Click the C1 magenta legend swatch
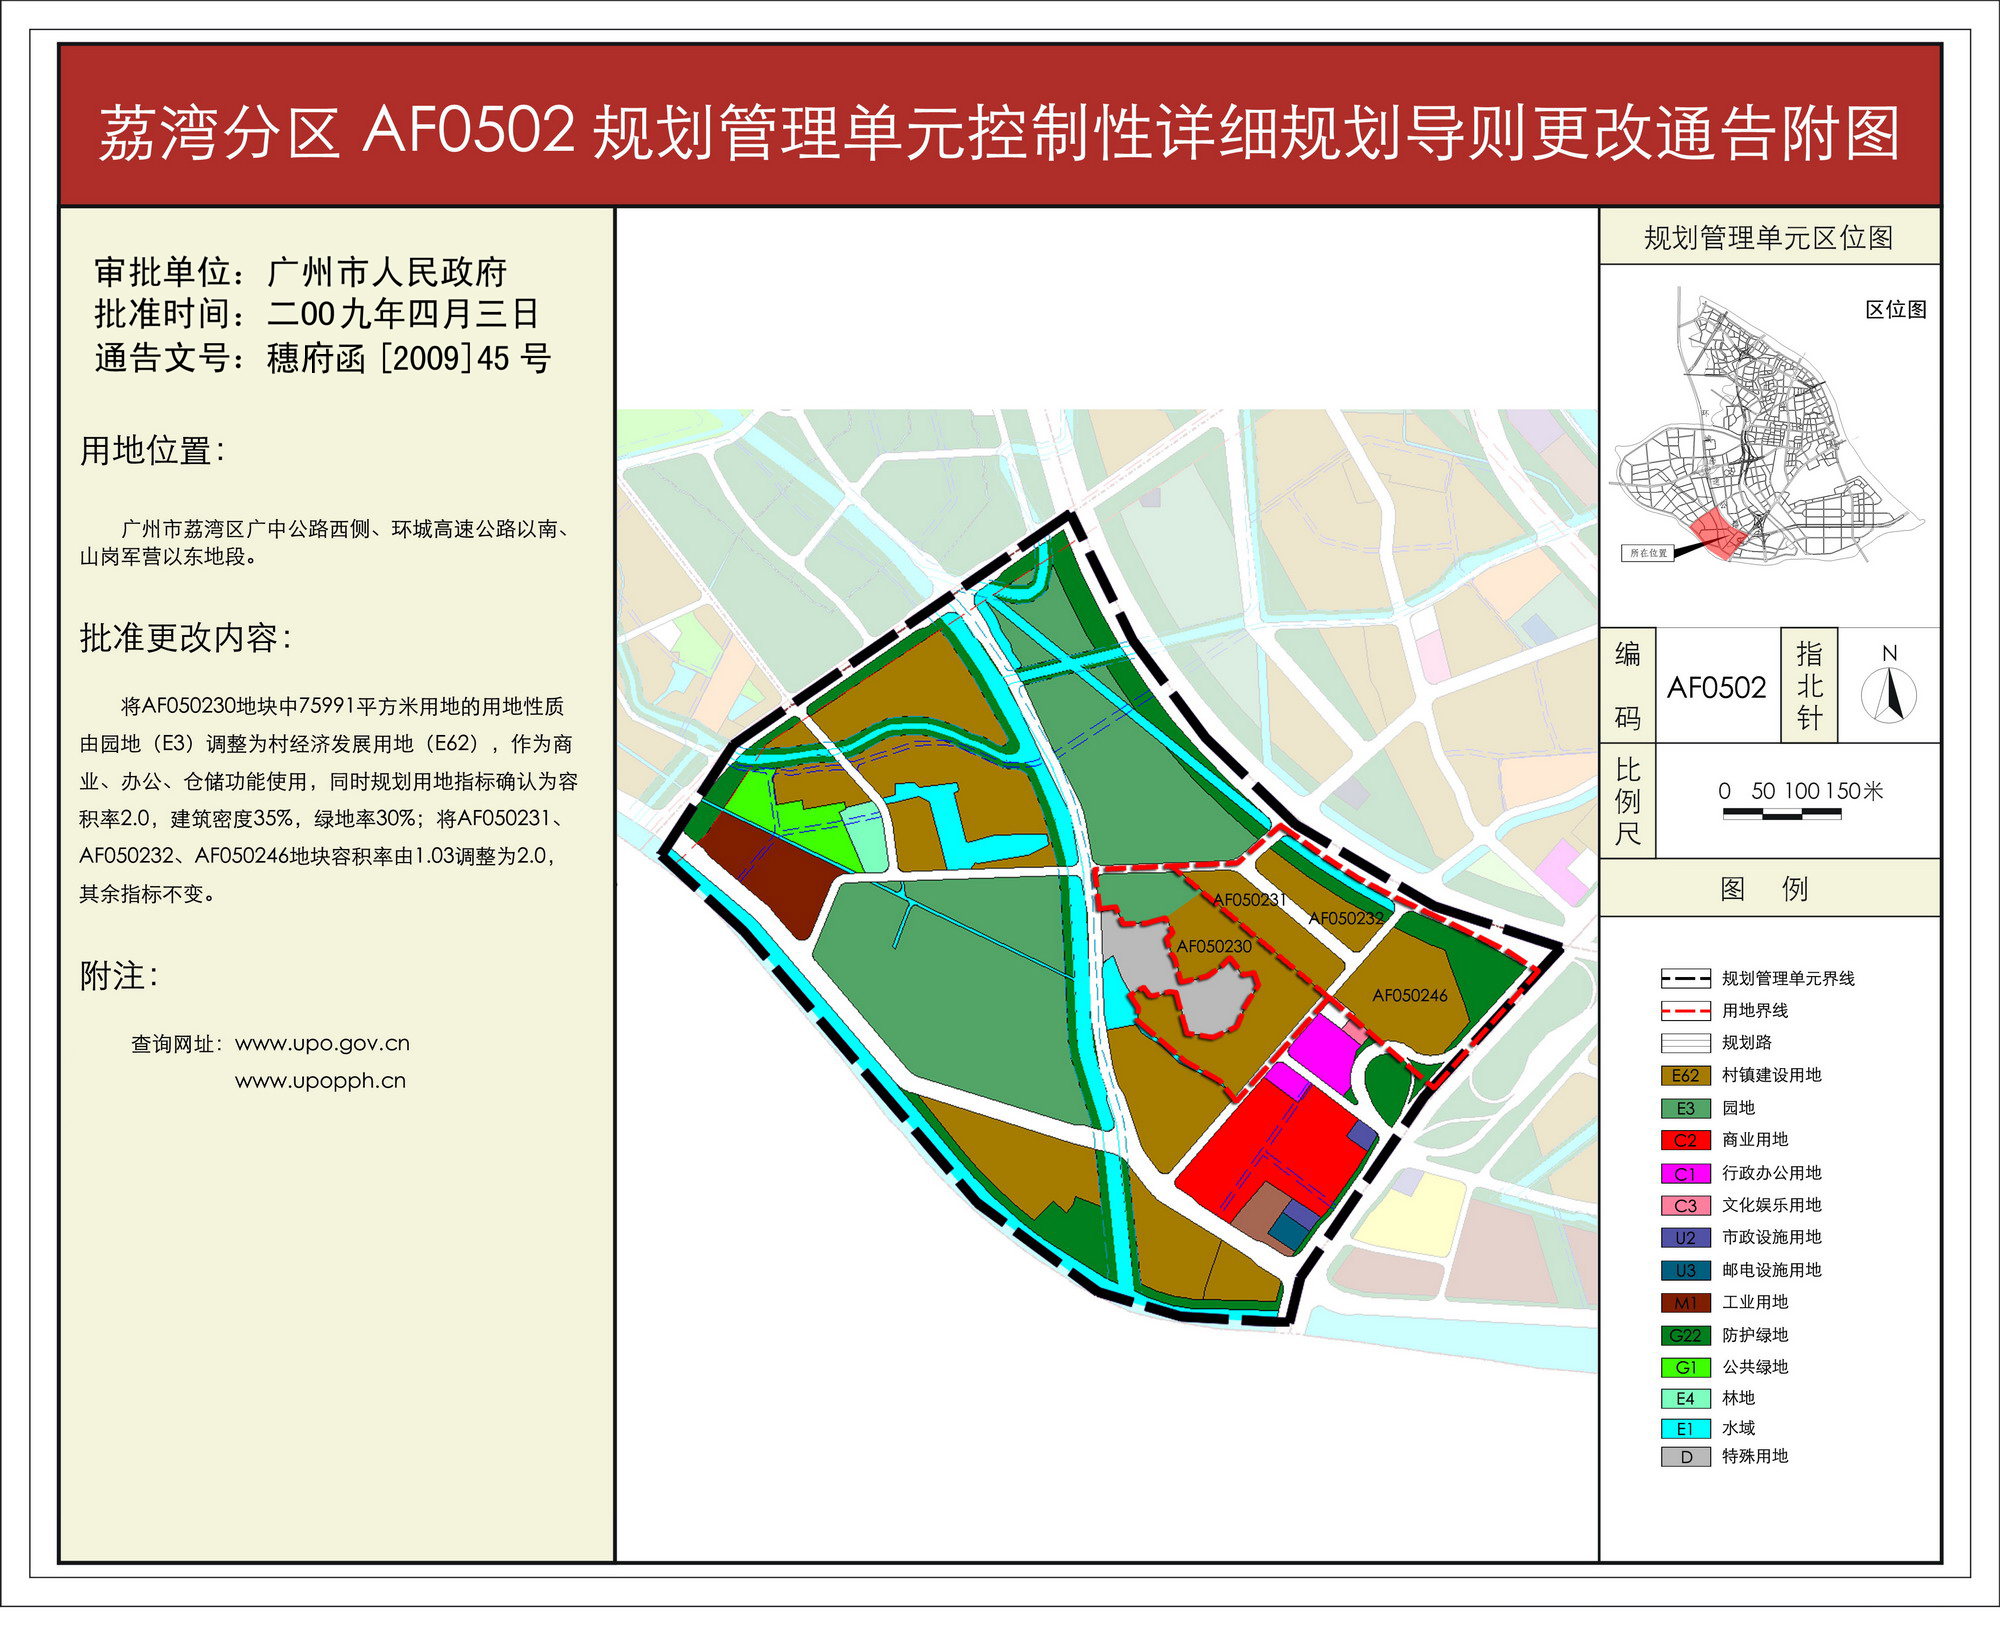This screenshot has width=2000, height=1633. tap(1685, 1173)
